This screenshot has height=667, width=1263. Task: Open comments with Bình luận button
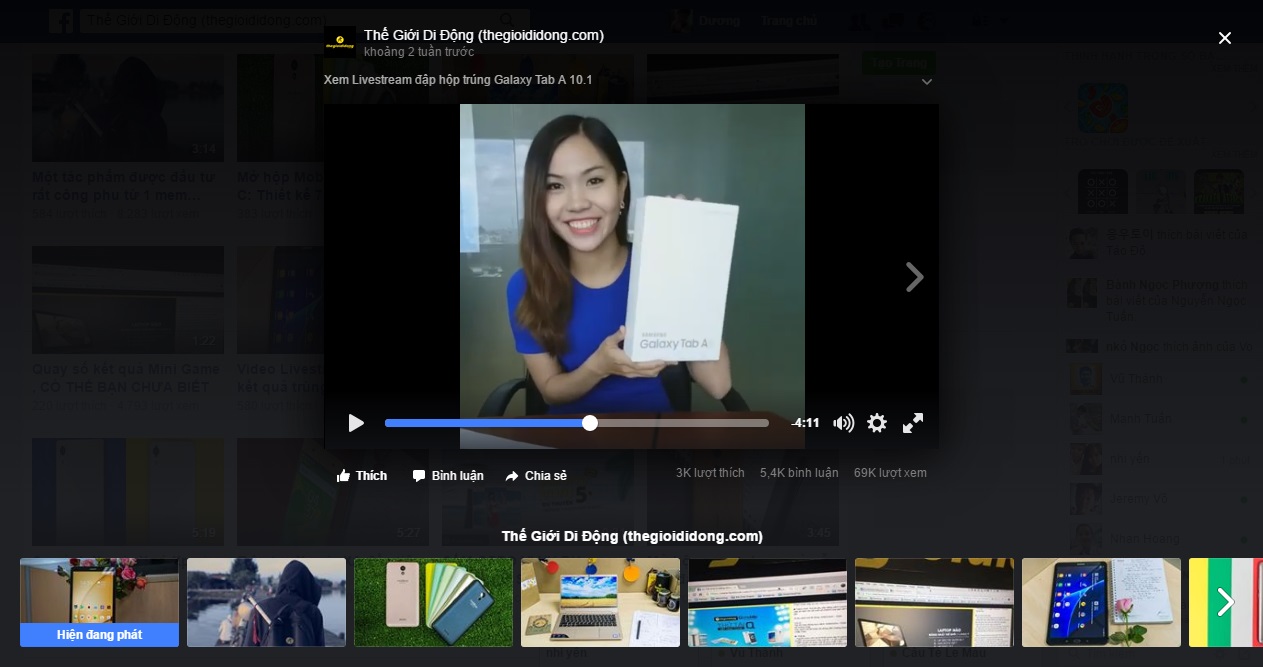[448, 475]
